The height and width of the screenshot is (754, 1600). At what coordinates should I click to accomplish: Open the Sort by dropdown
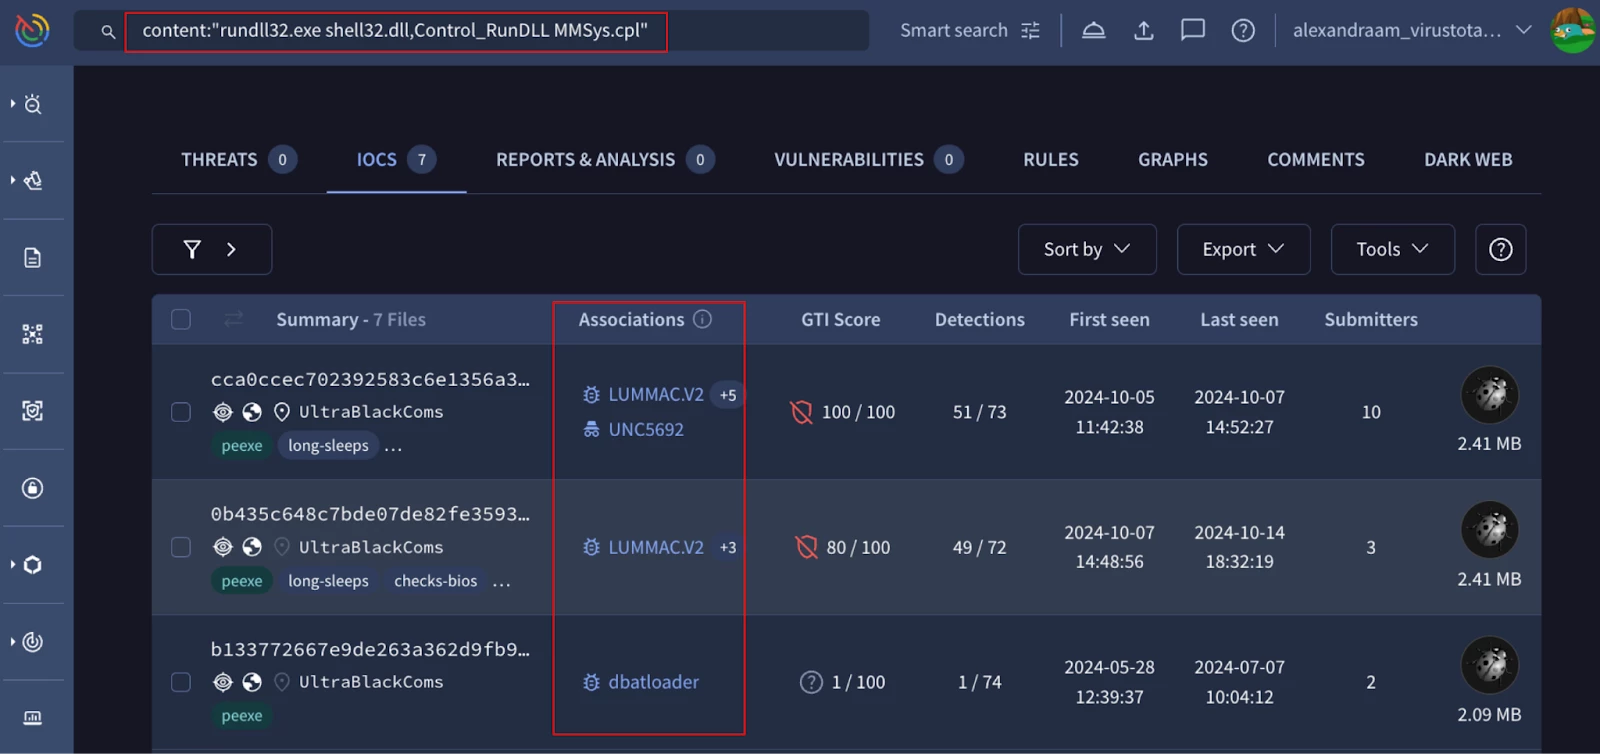point(1087,249)
